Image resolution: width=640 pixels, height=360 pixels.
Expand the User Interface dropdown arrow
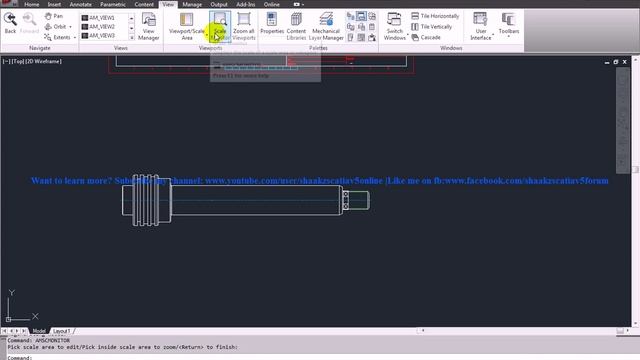coord(493,35)
